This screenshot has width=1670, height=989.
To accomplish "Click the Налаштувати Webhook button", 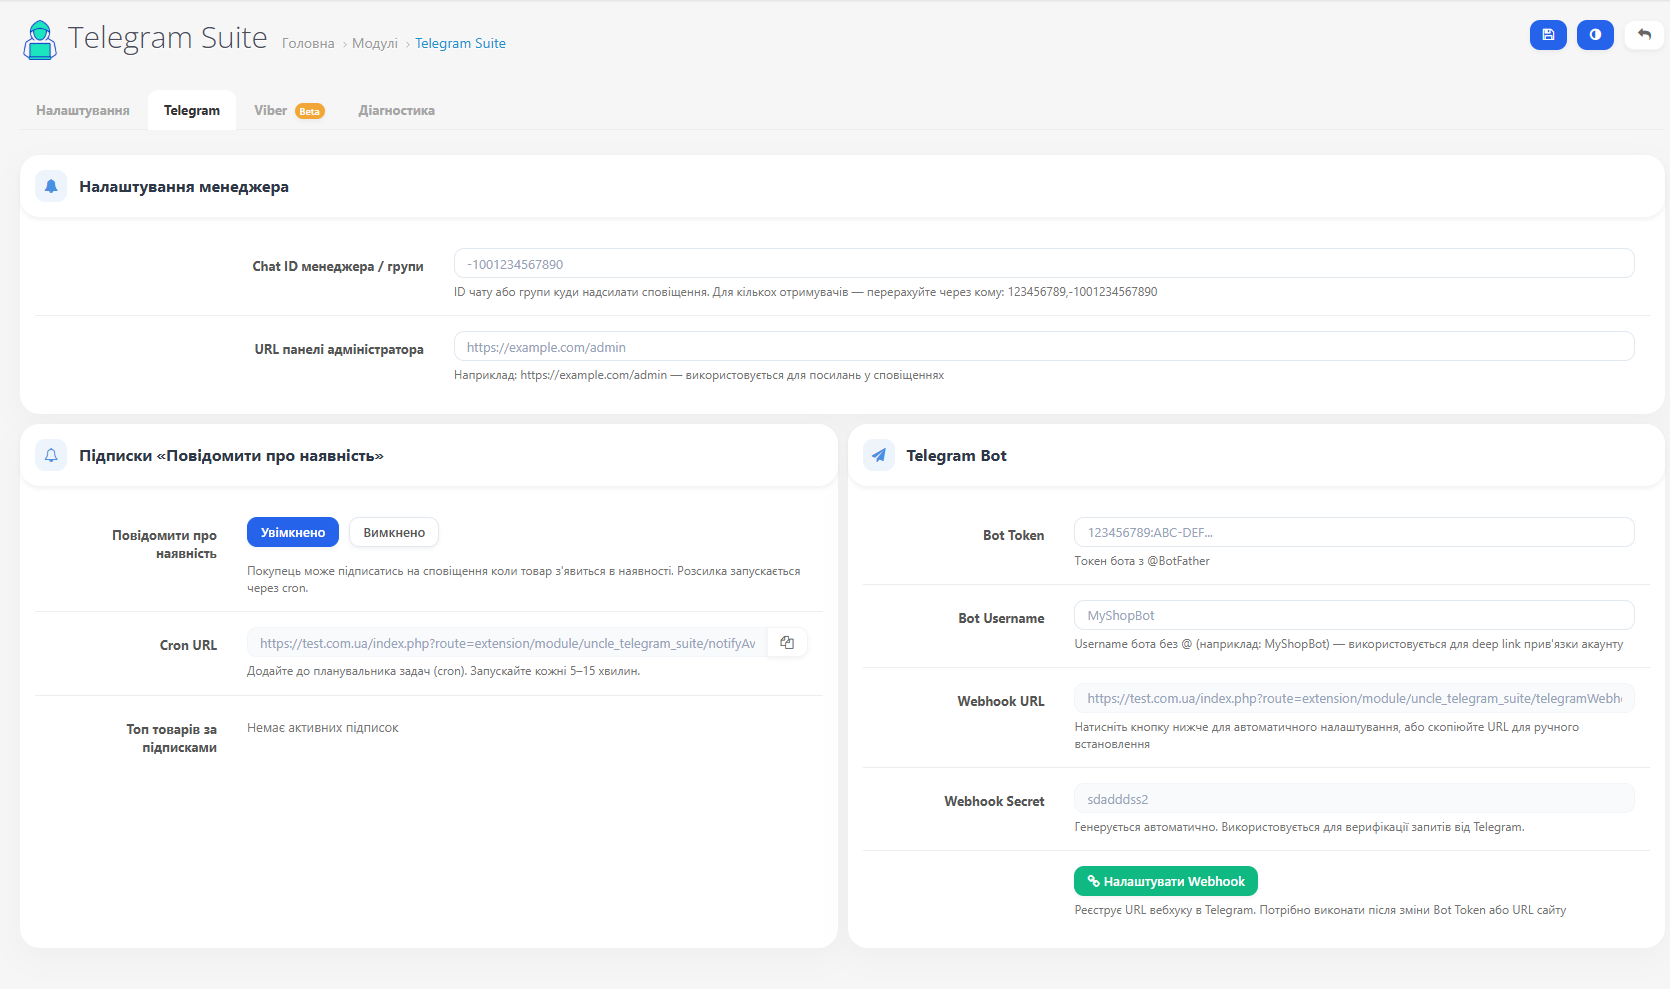I will pyautogui.click(x=1165, y=881).
